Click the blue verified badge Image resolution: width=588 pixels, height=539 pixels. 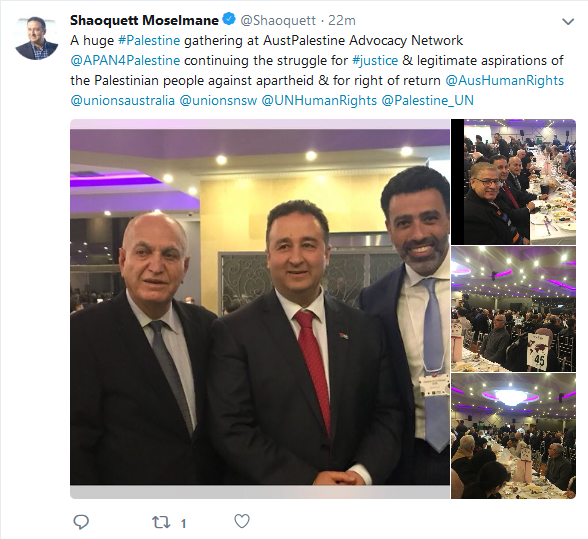229,19
